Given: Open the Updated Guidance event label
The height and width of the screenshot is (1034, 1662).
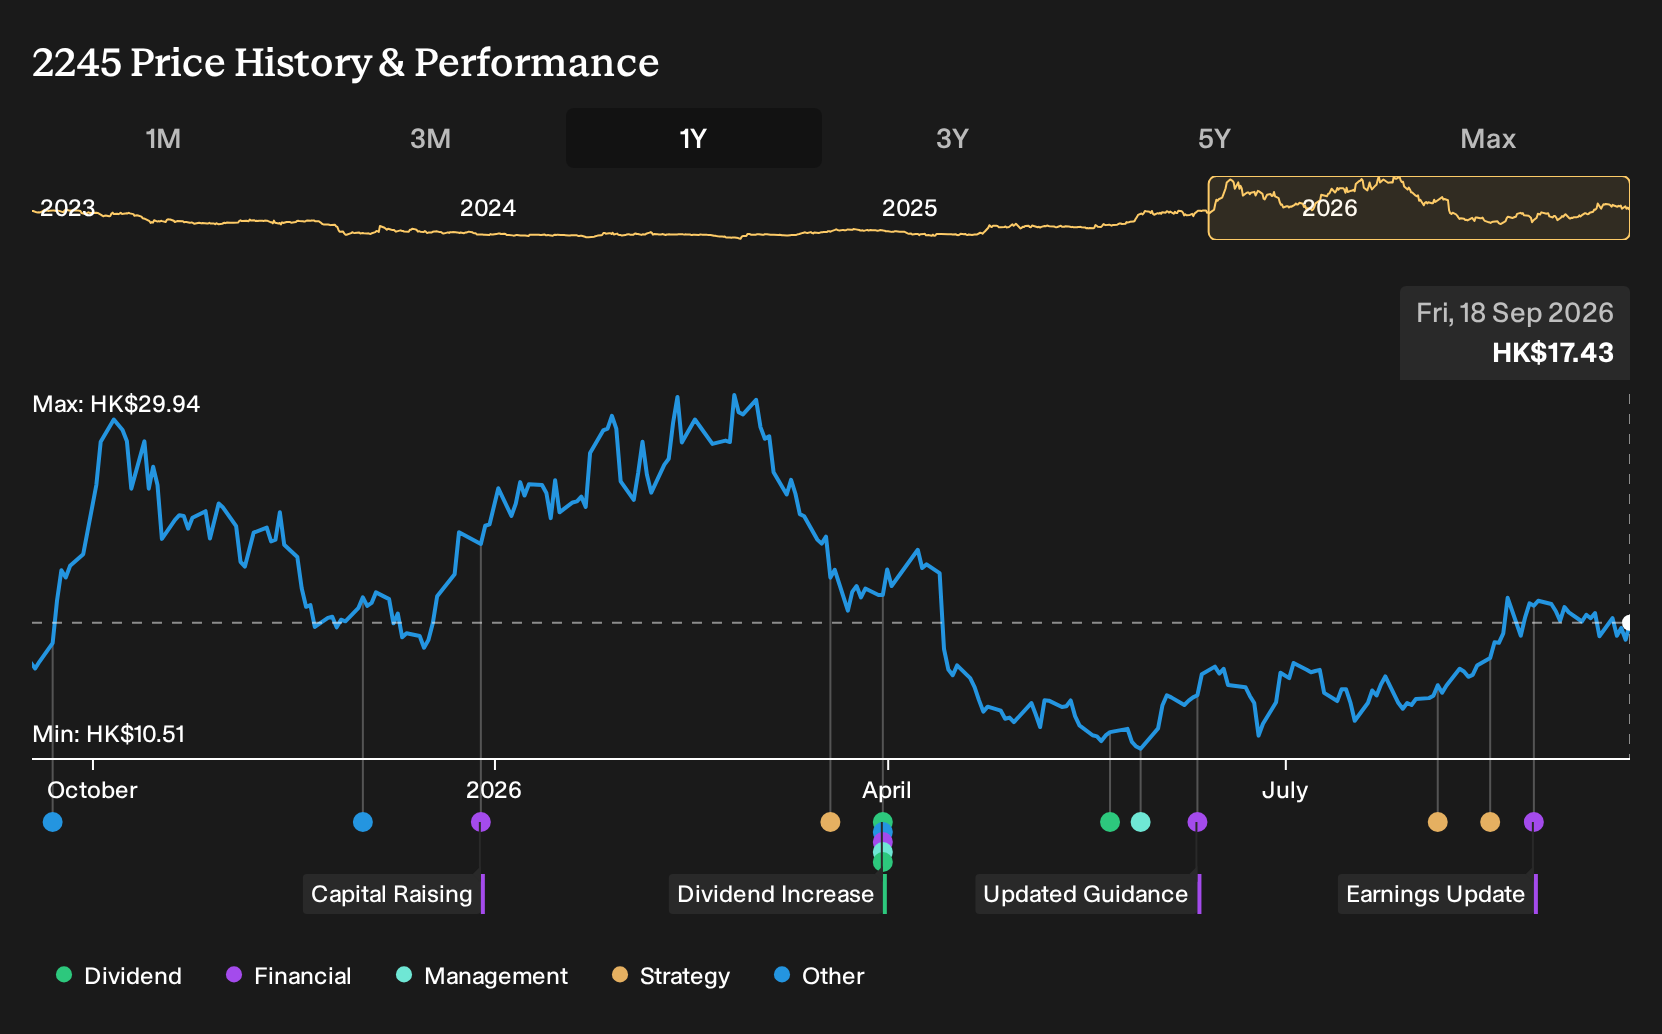Looking at the screenshot, I should click(1088, 894).
